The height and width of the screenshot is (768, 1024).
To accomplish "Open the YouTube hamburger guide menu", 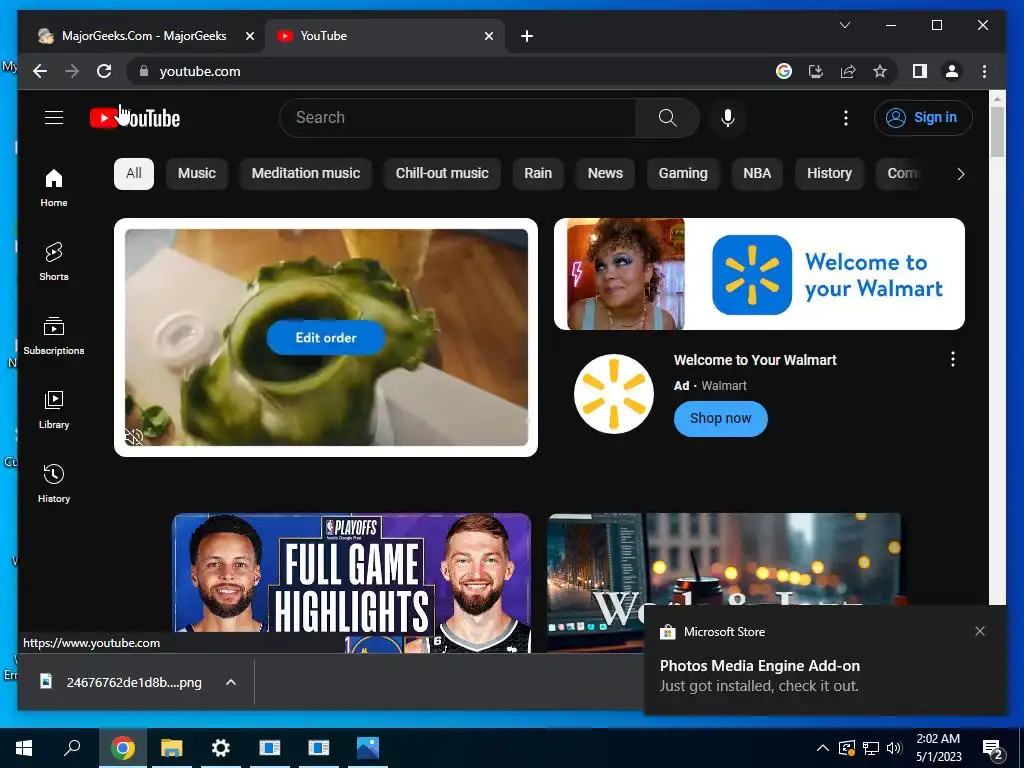I will (54, 118).
